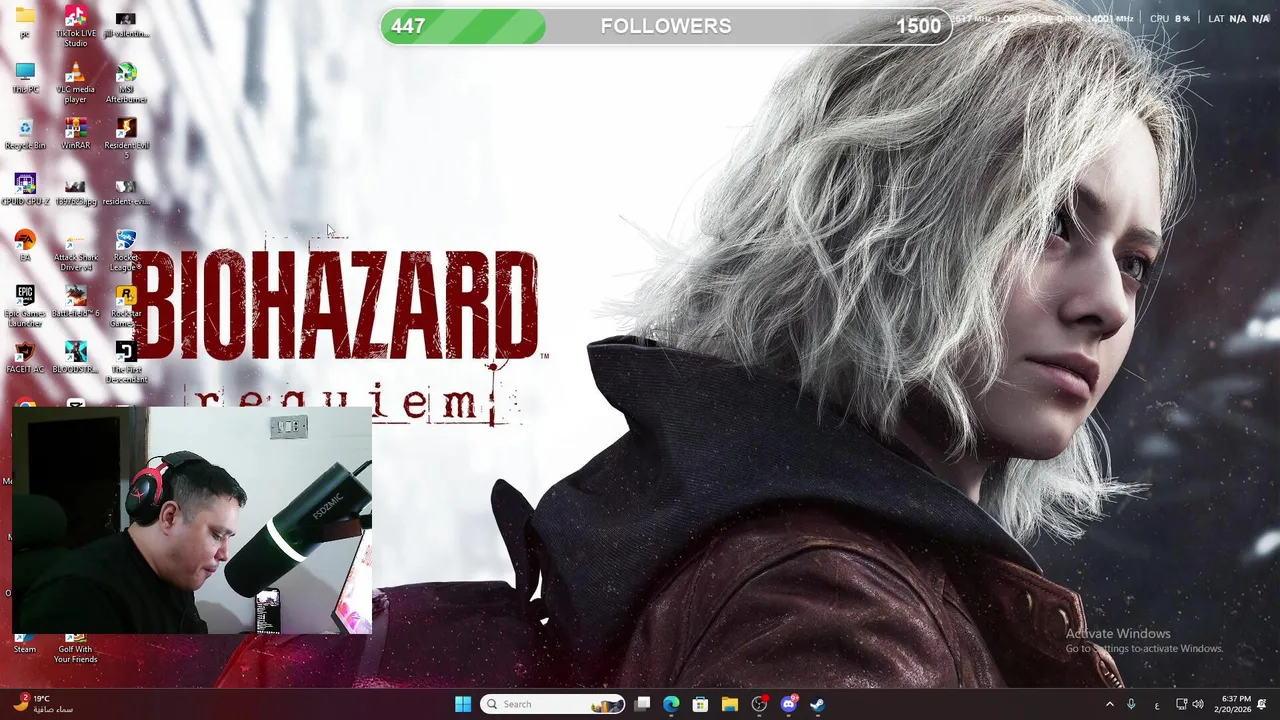The width and height of the screenshot is (1280, 720).
Task: Open Epic Games Launcher shortcut
Action: [25, 306]
